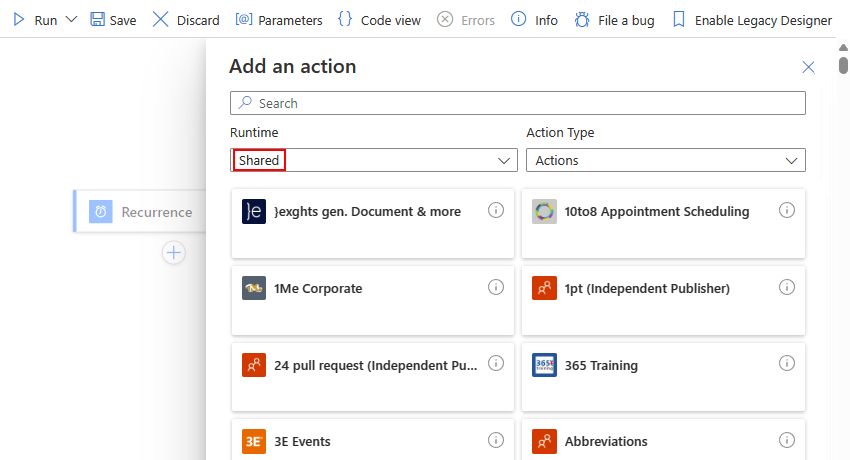Open the Run dropdown chevron
The image size is (850, 460).
coord(71,20)
